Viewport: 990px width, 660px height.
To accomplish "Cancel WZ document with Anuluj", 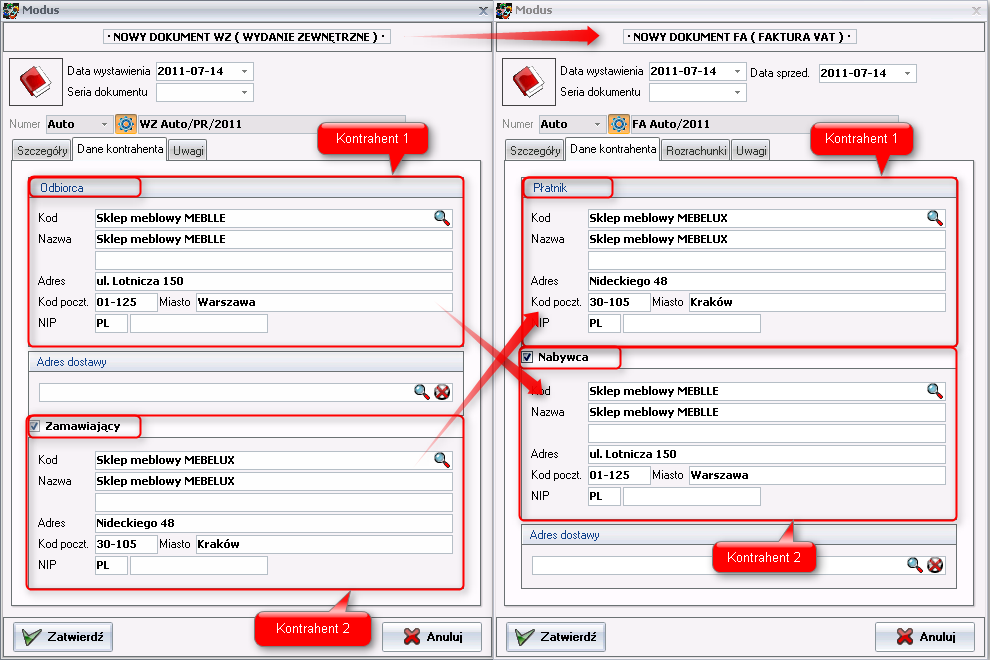I will coord(432,637).
